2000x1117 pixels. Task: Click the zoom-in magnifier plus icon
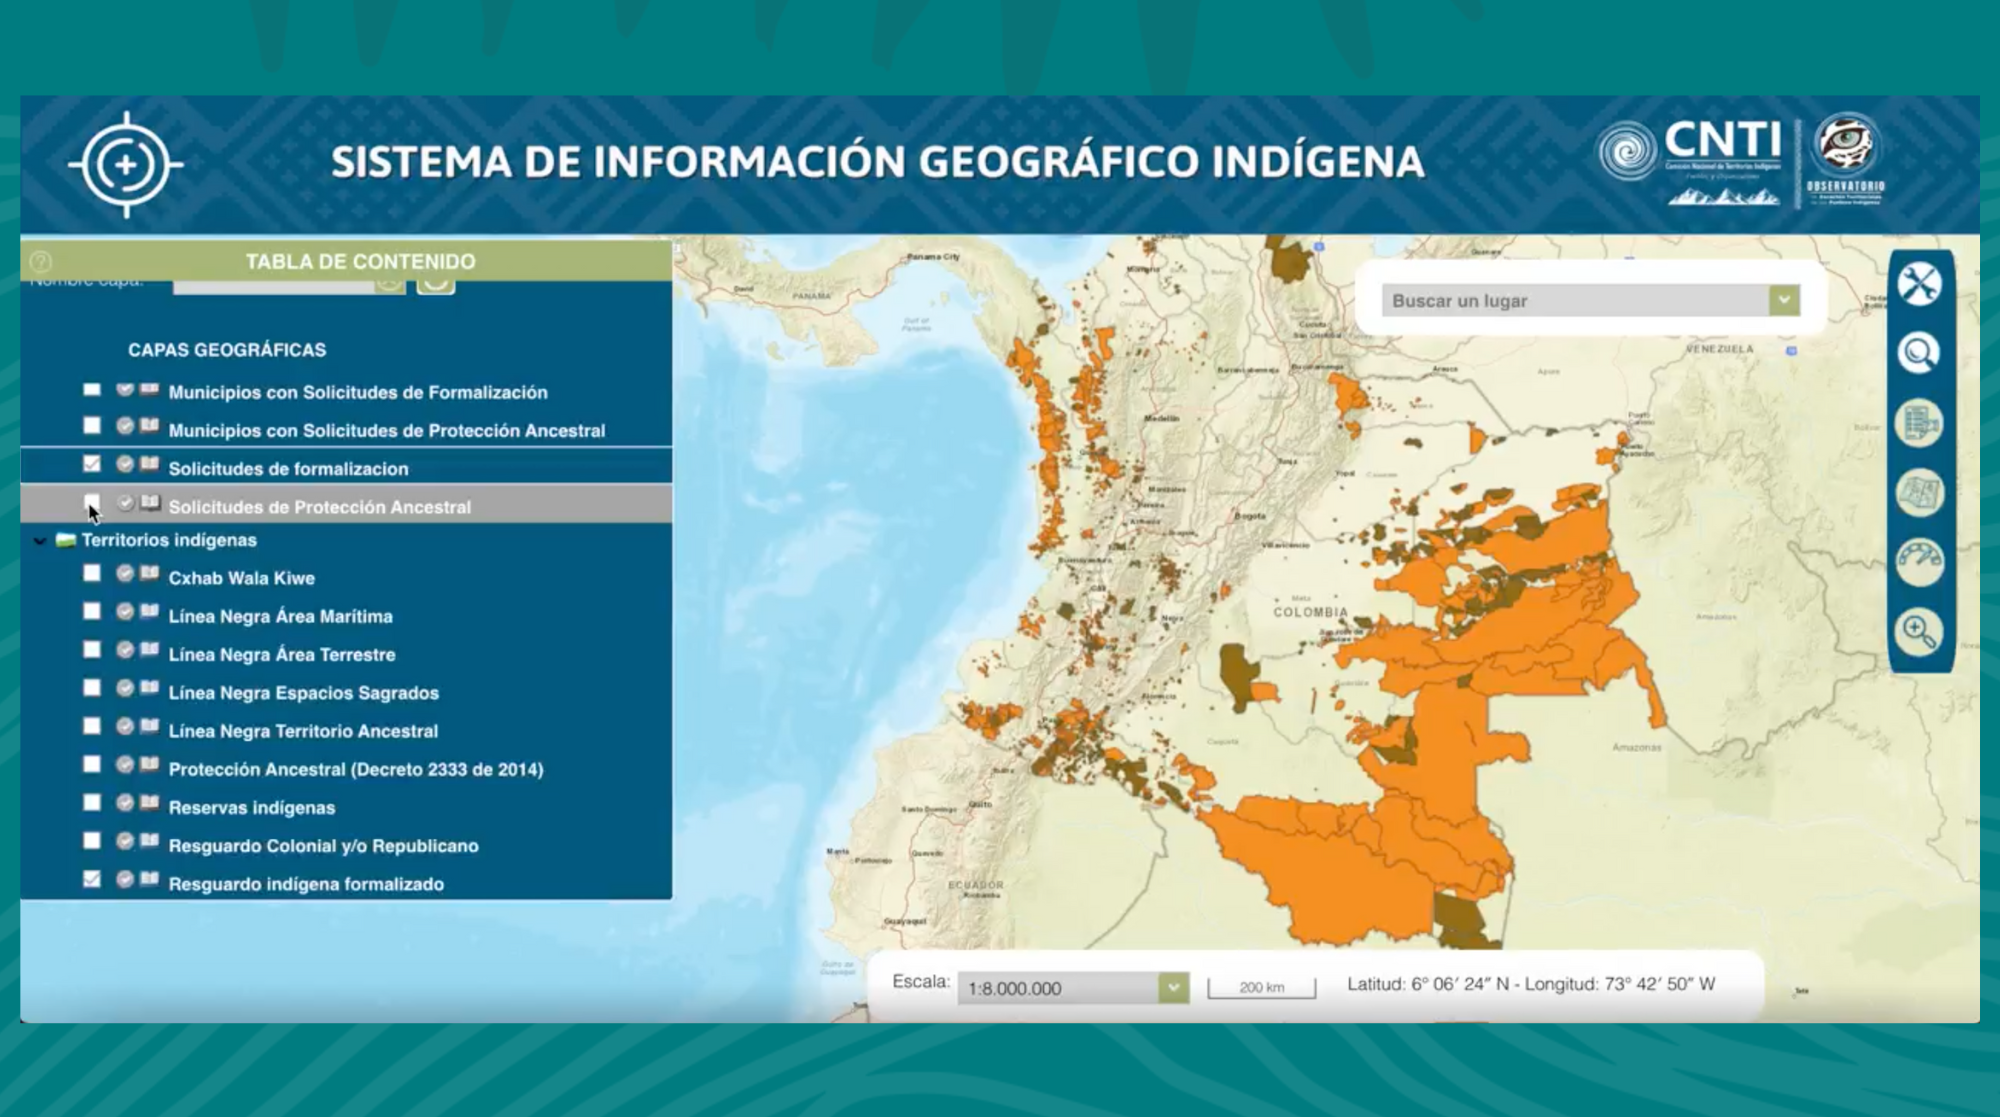click(1918, 632)
